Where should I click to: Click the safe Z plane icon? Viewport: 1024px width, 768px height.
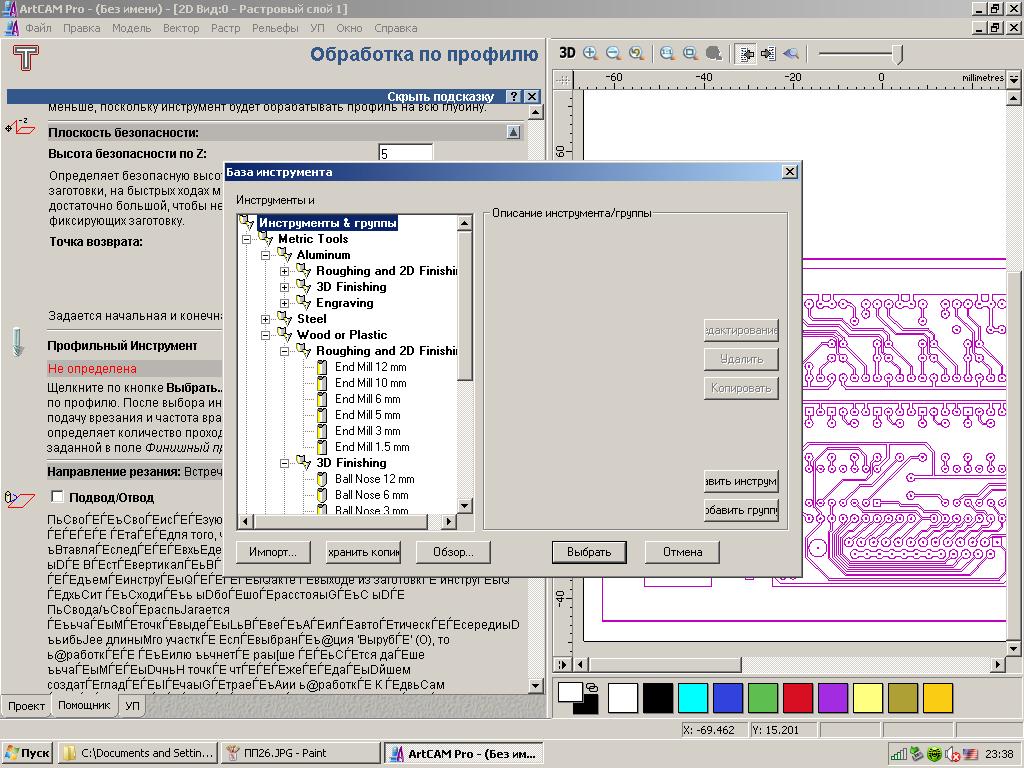(20, 125)
